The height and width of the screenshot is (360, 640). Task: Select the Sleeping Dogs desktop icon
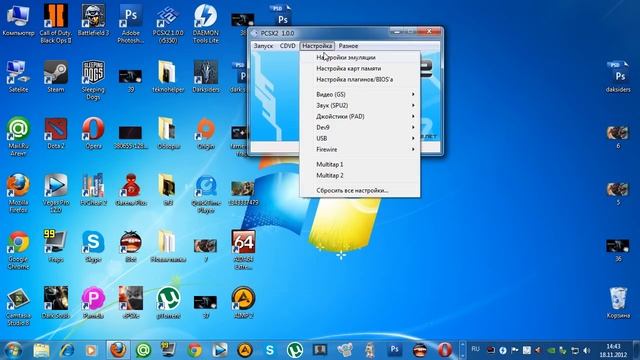[x=93, y=80]
